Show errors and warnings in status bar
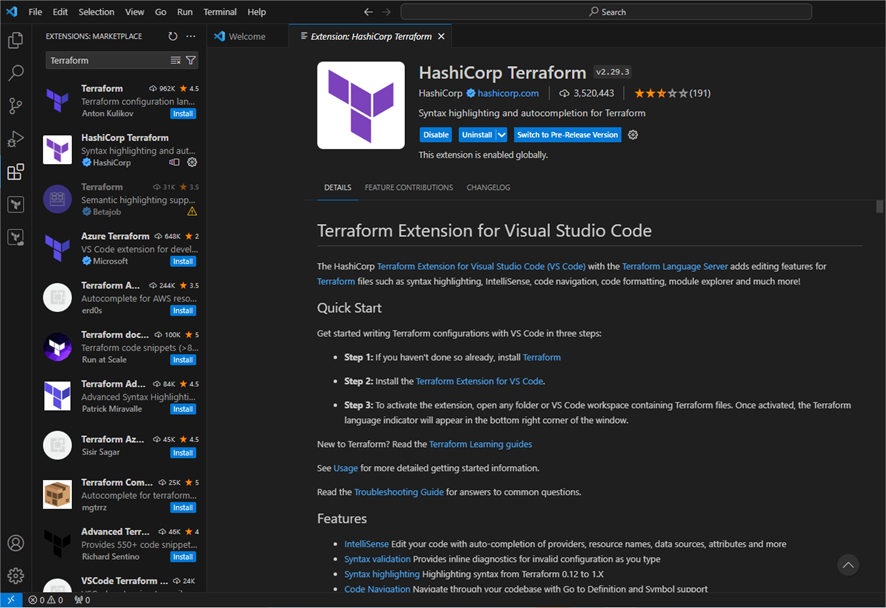Image resolution: width=886 pixels, height=608 pixels. 46,600
